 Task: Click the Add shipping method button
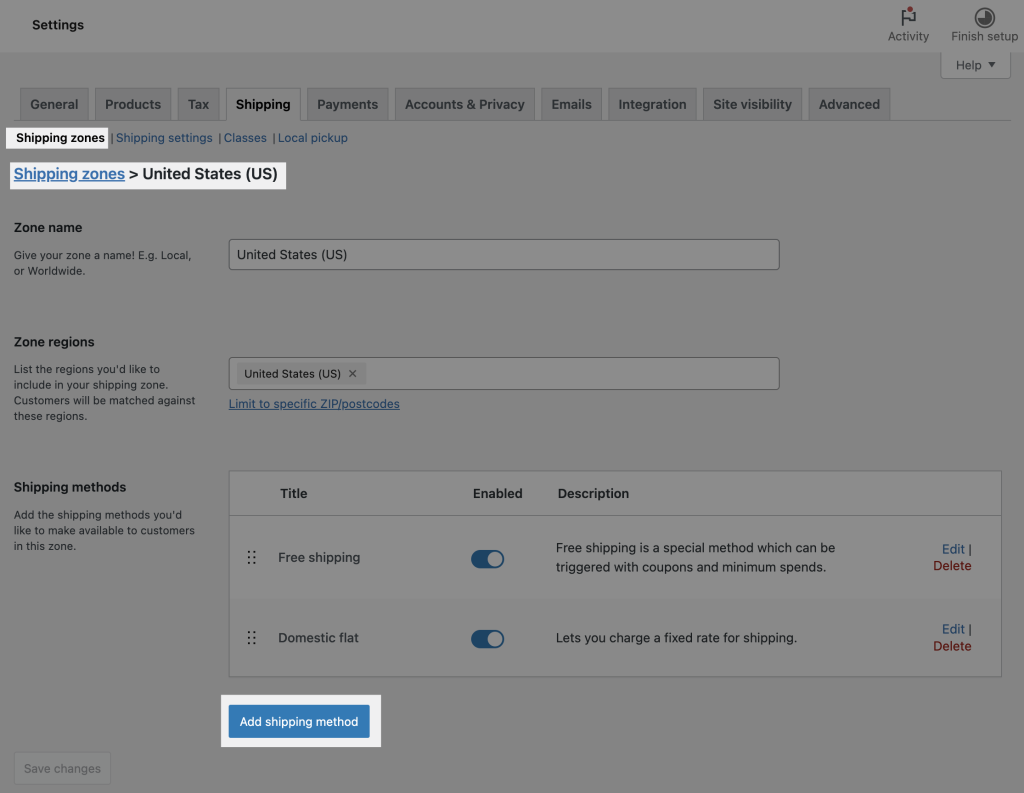(298, 721)
